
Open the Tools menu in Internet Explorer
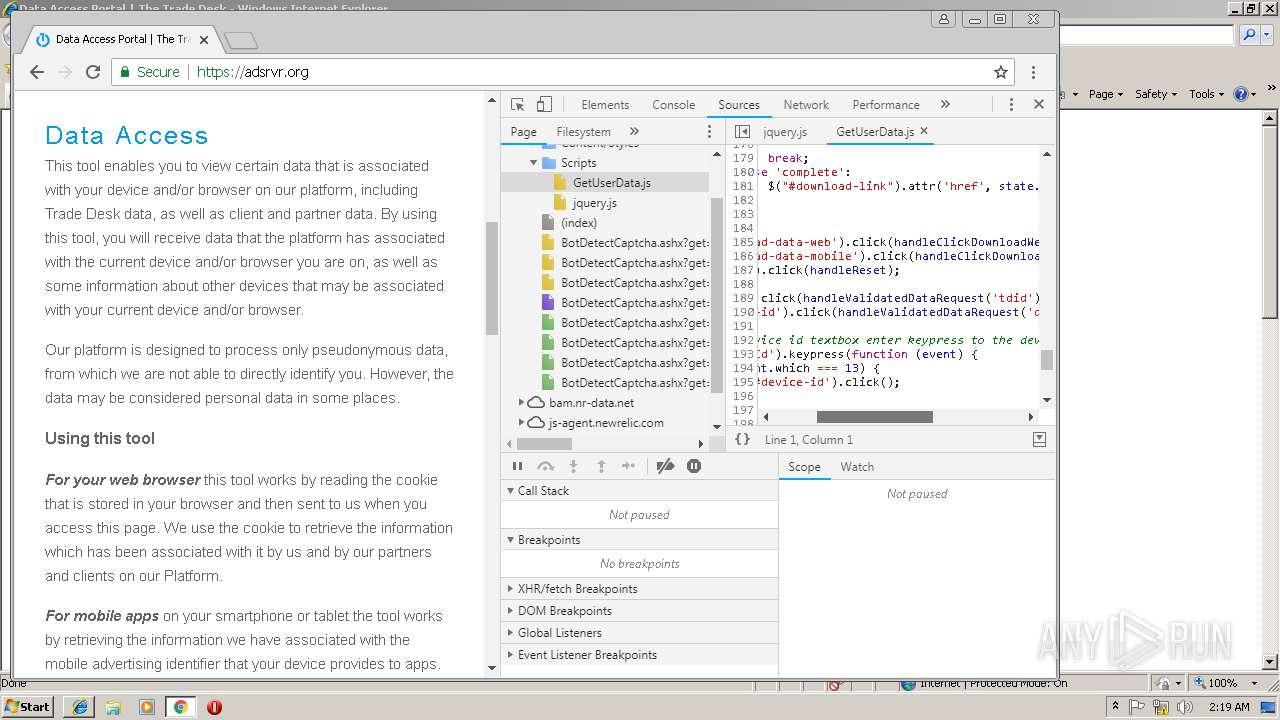point(1206,94)
